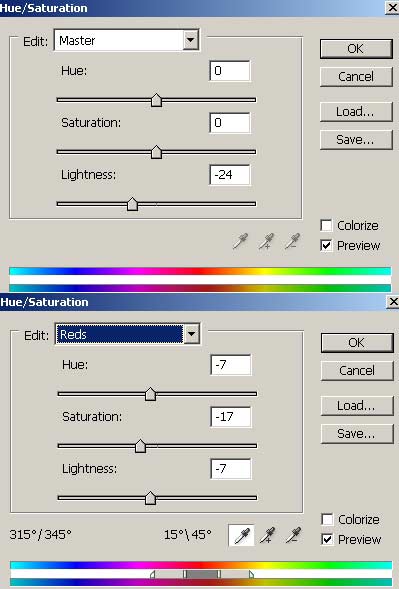The image size is (399, 589).
Task: Click grayed minus eyedropper in Master dialog
Action: [x=292, y=241]
